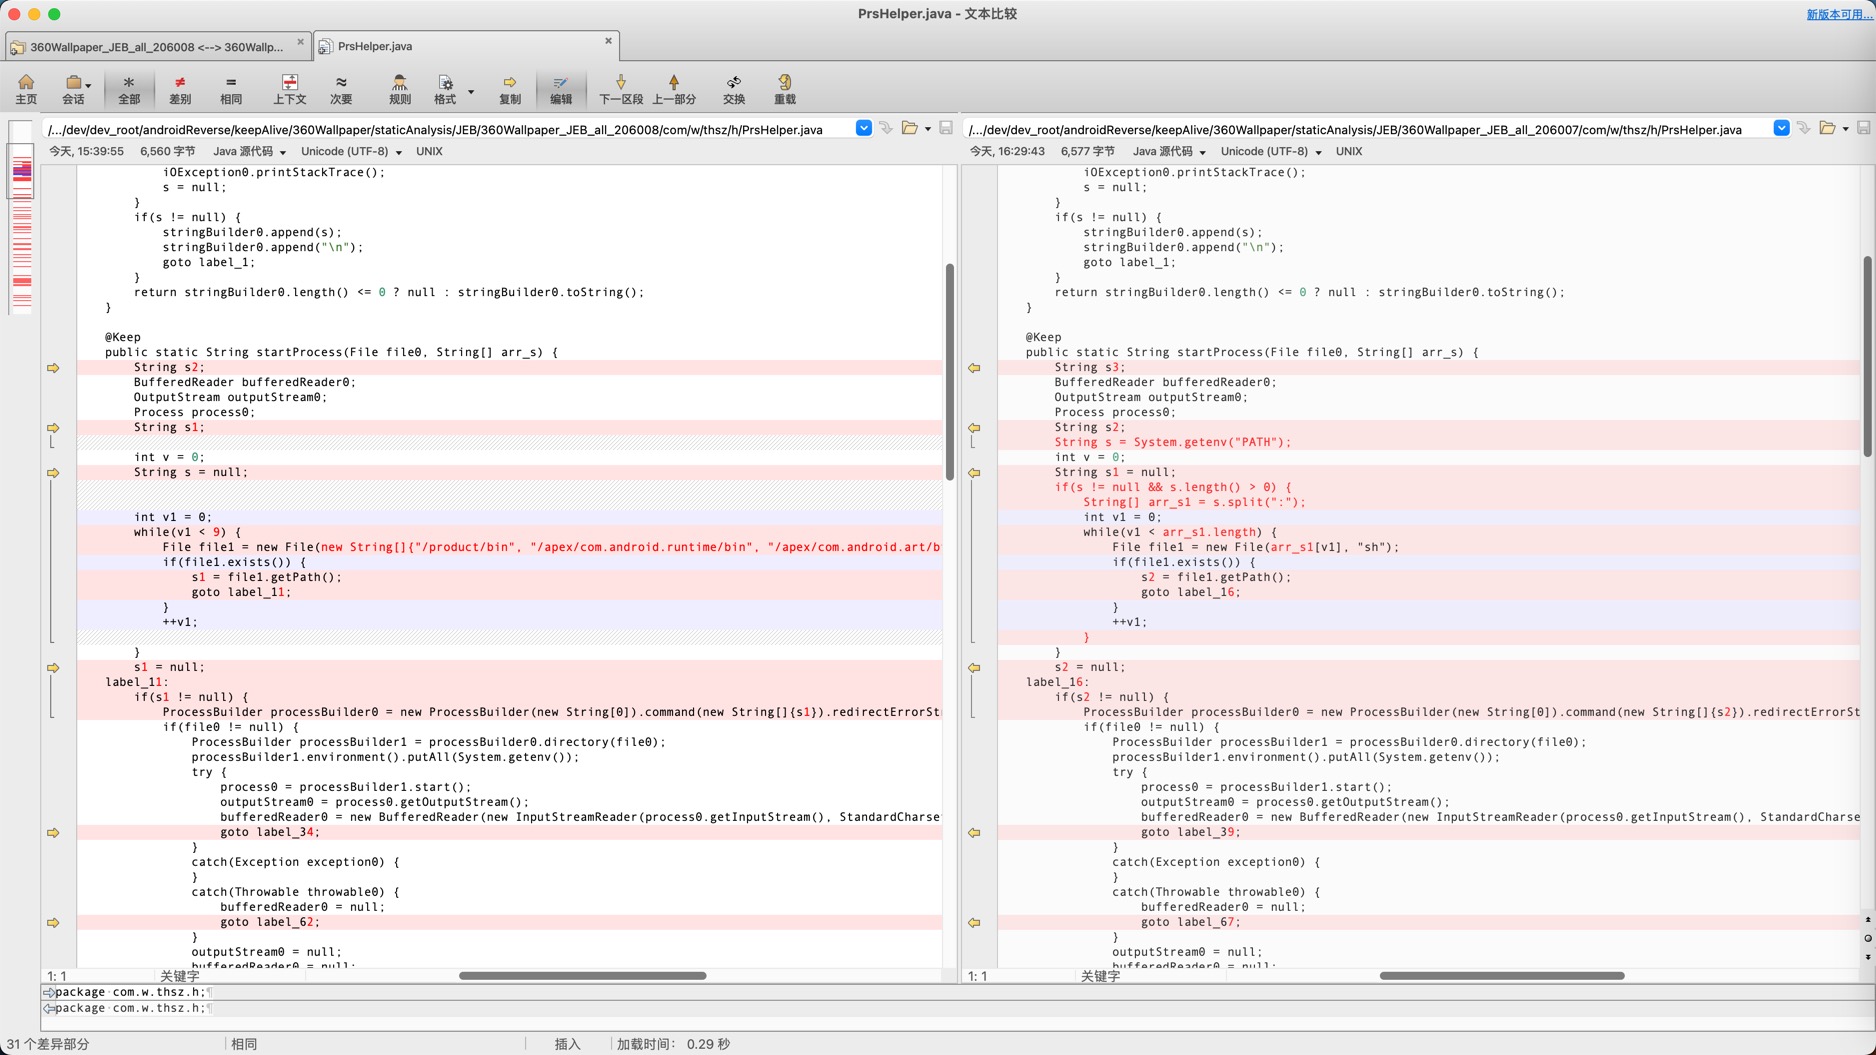The height and width of the screenshot is (1055, 1876).
Task: Copy left 'goto label_34;' to right
Action: pos(53,833)
